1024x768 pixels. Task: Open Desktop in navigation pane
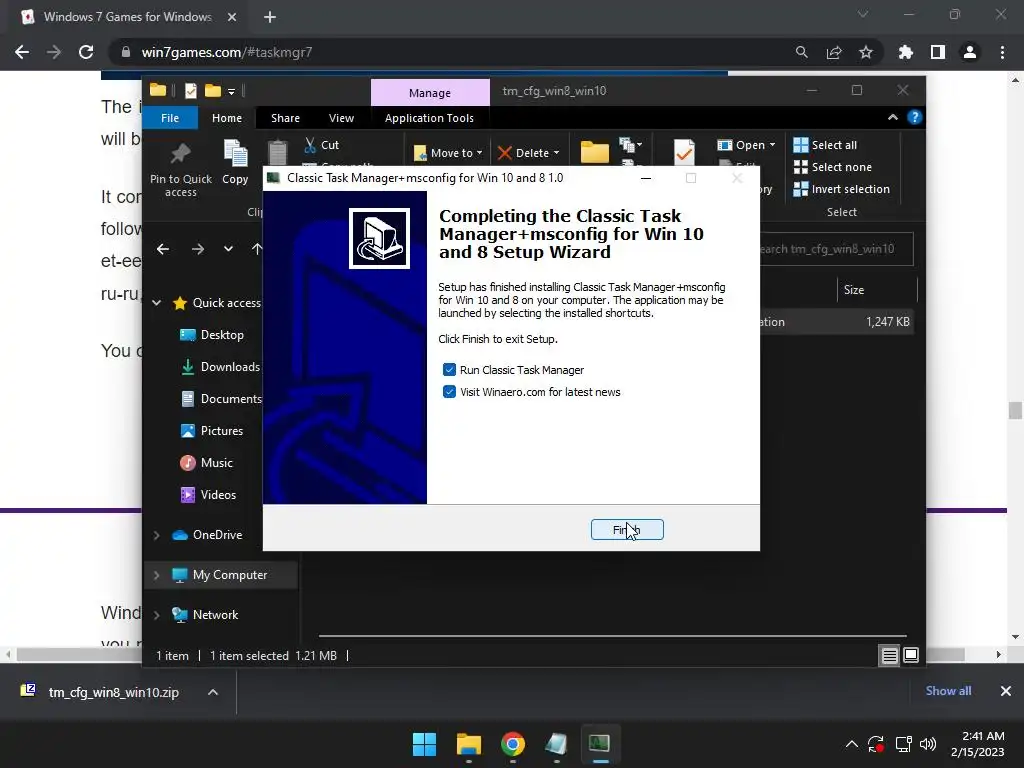(x=212, y=335)
